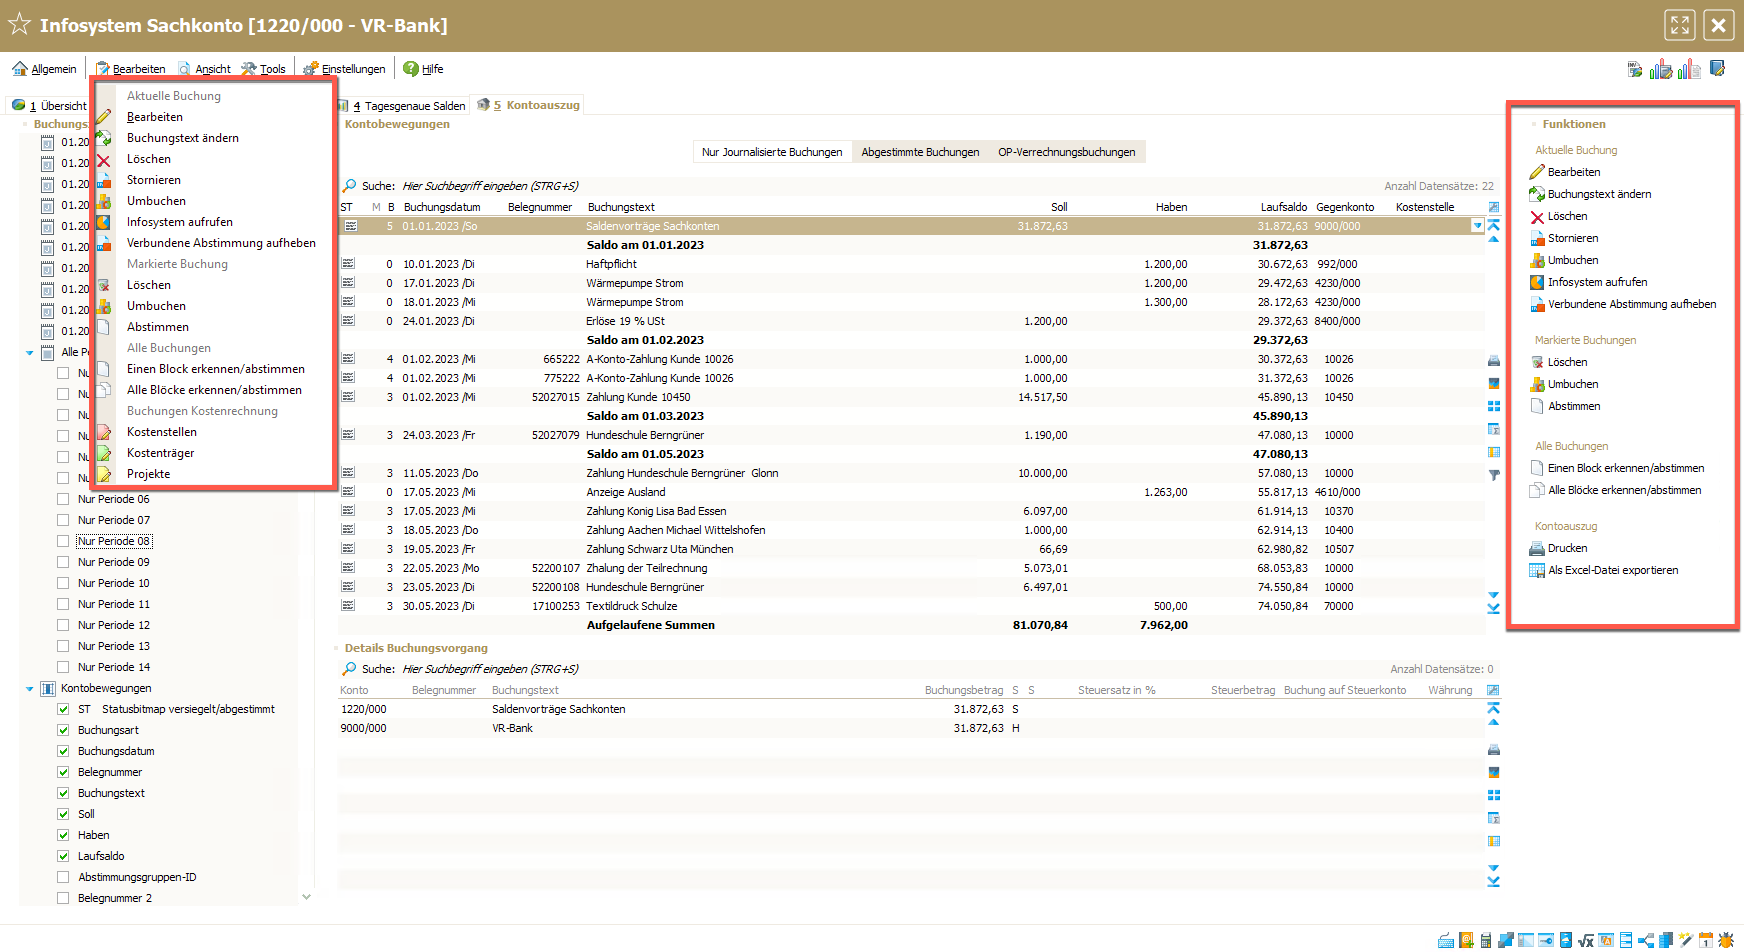The width and height of the screenshot is (1744, 952).
Task: Switch to the Kontoauszug tab
Action: tap(541, 105)
